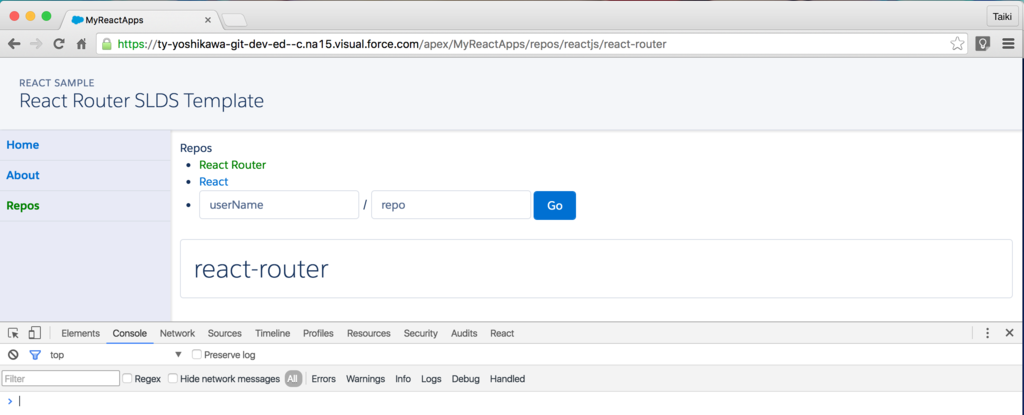Open the Security tab
Screen dimensions: 1024x415
(x=421, y=333)
